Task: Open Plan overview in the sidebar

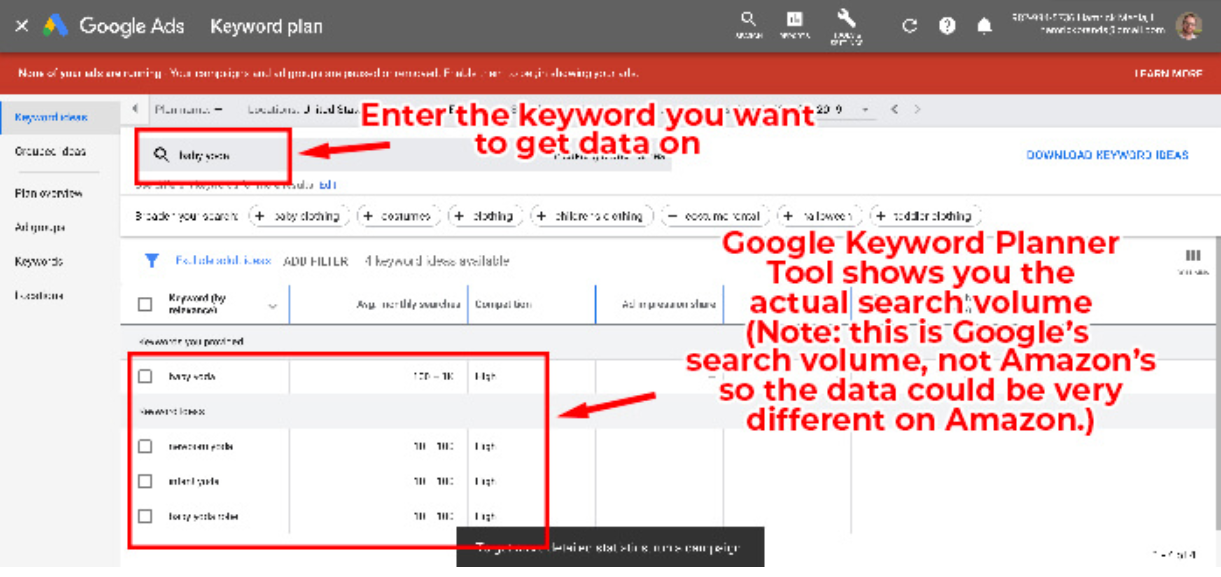Action: (49, 193)
